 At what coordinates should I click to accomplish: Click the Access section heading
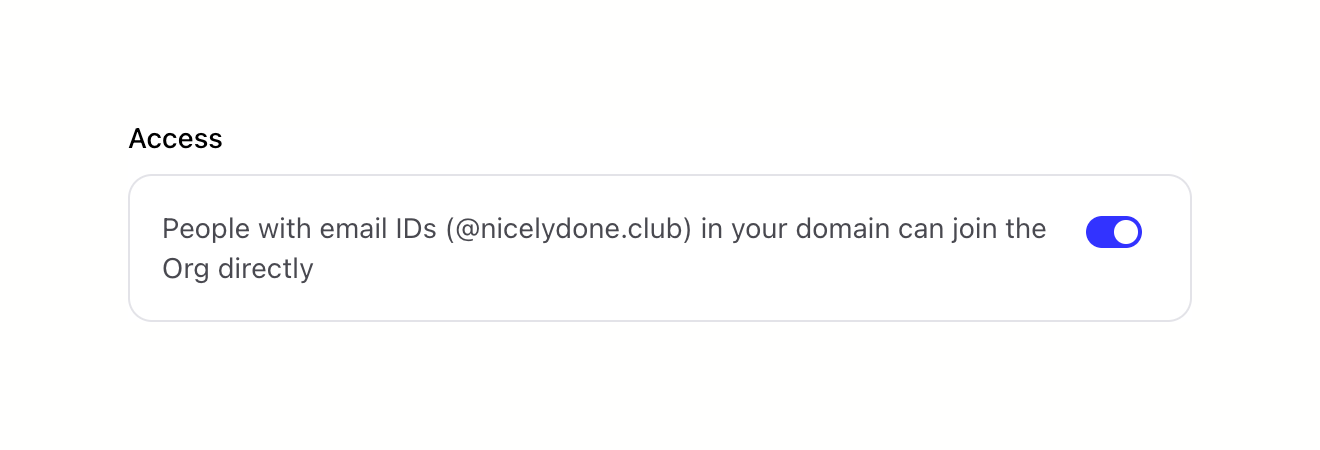tap(175, 139)
